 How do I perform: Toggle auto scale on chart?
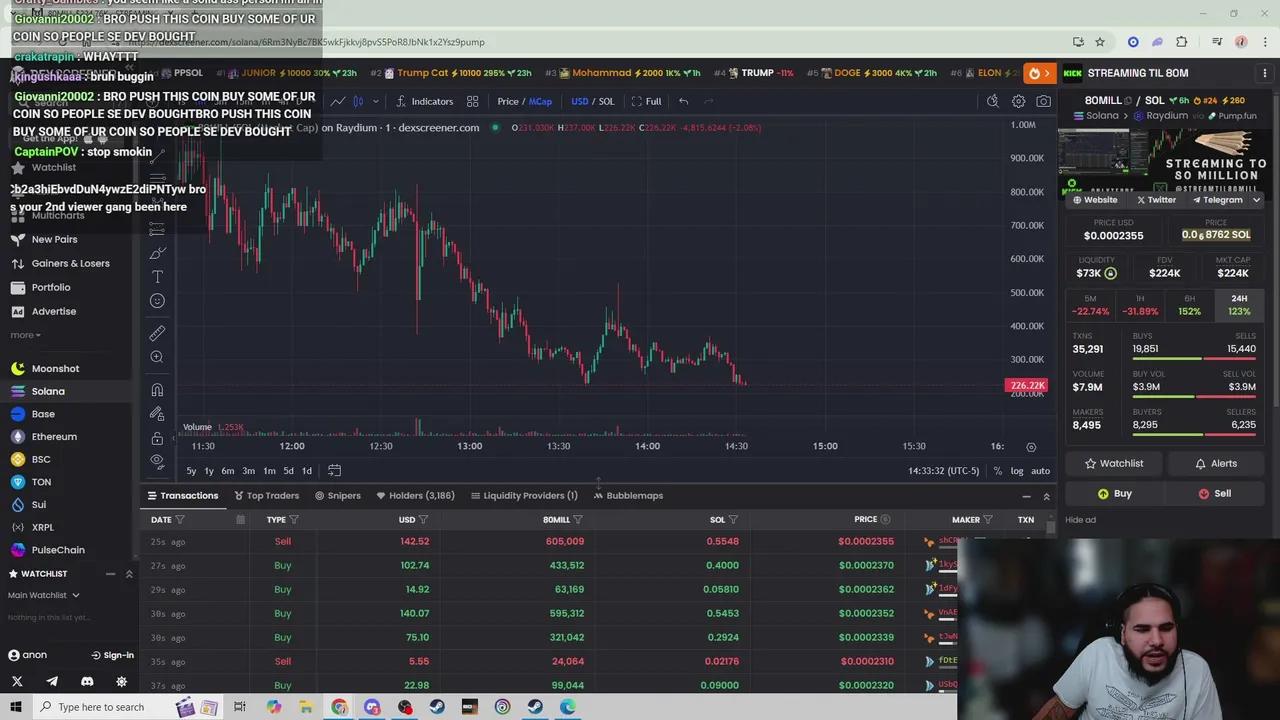pyautogui.click(x=1040, y=471)
